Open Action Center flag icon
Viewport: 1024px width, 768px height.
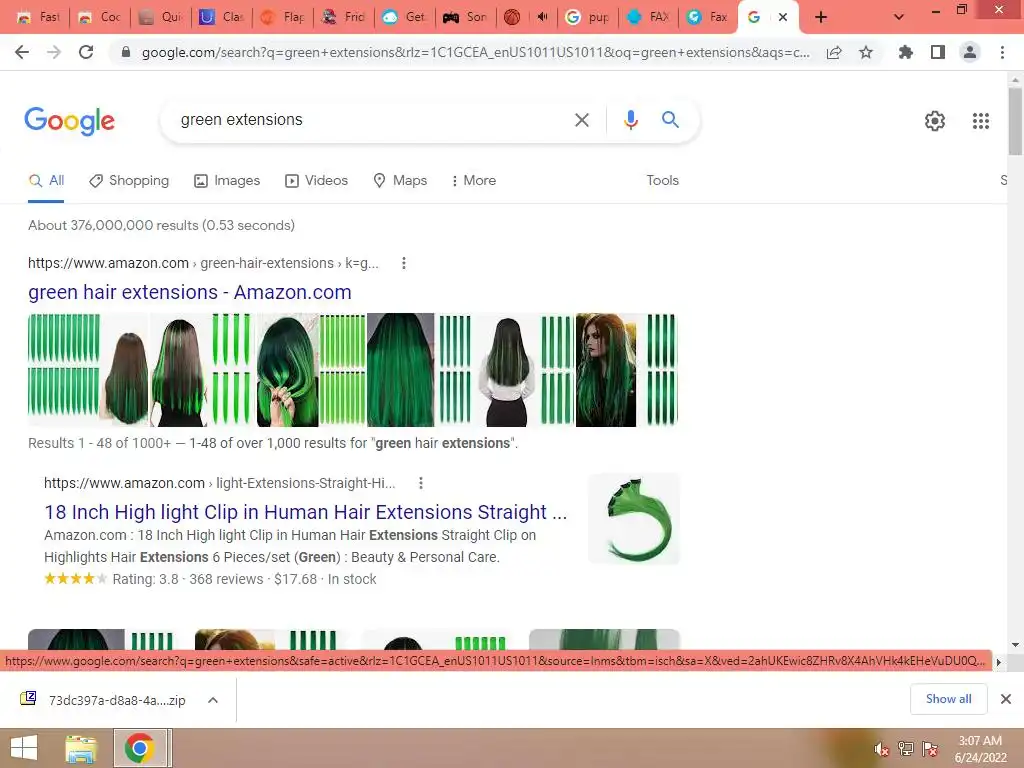tap(929, 749)
